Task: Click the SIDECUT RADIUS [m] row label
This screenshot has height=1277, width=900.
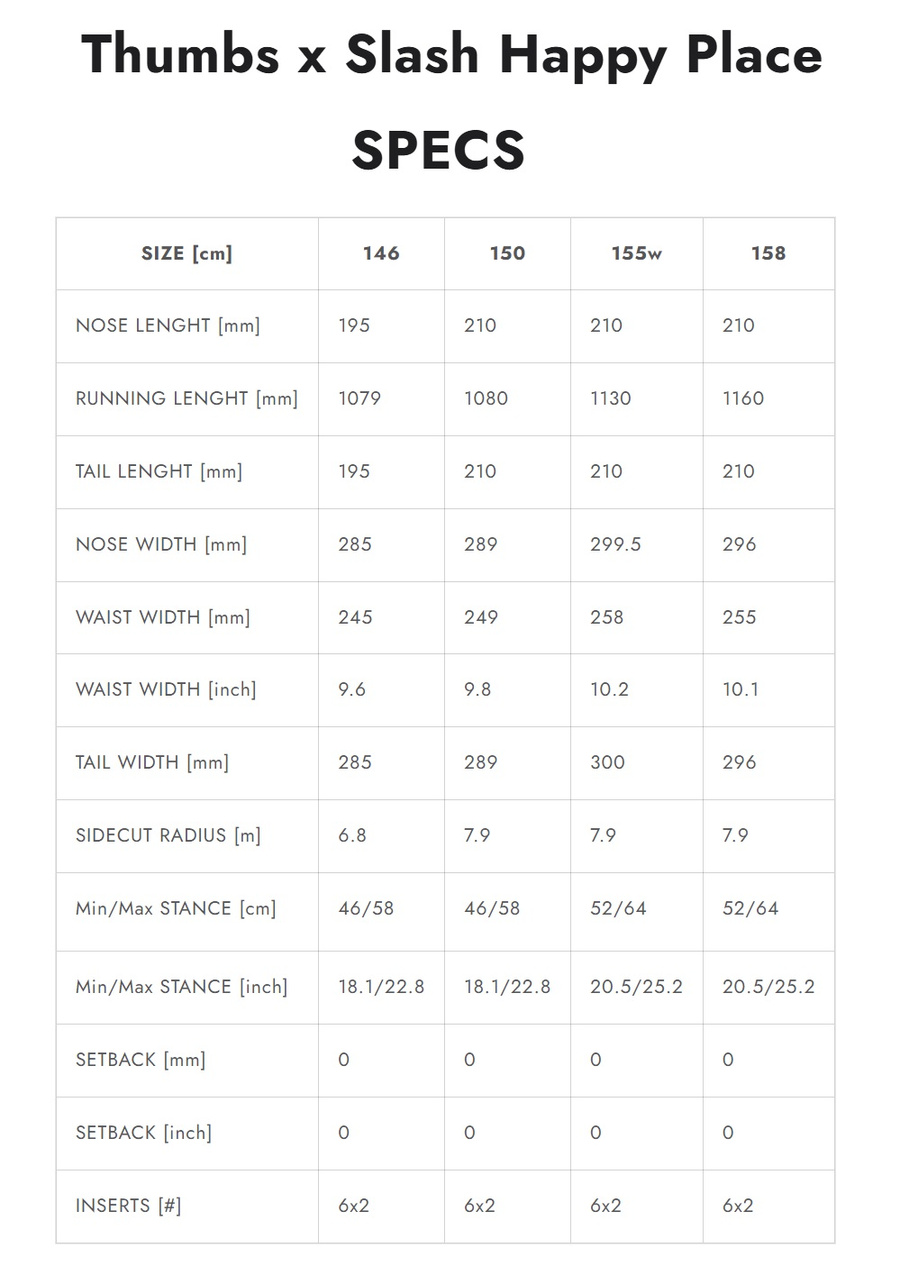Action: [x=168, y=835]
